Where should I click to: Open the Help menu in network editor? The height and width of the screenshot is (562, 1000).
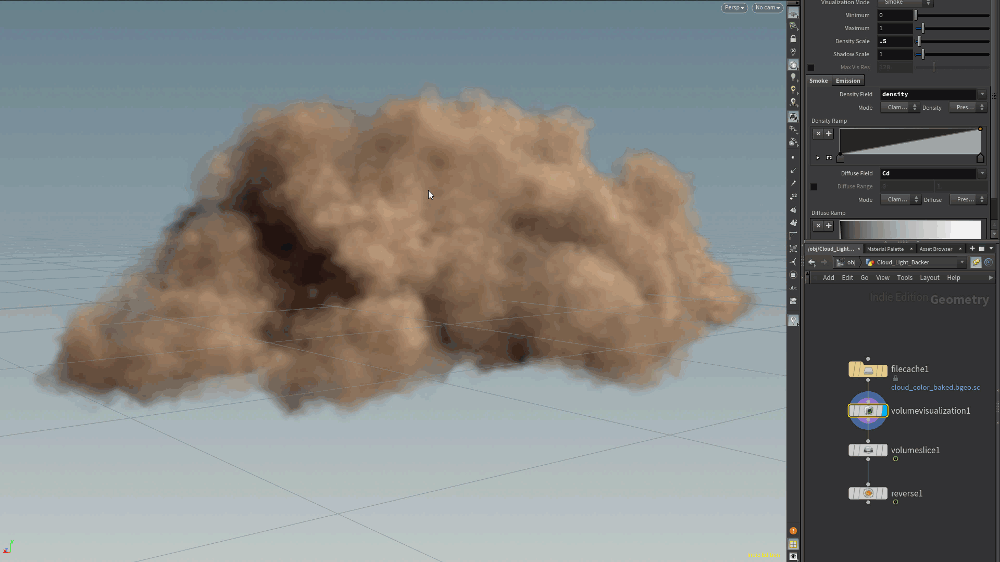[953, 277]
